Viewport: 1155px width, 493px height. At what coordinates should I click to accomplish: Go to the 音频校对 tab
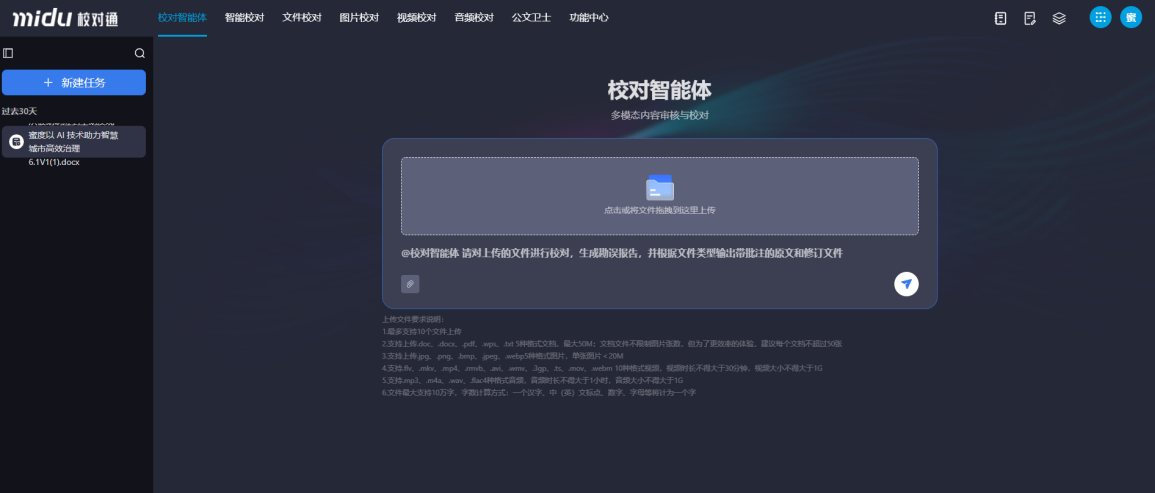click(474, 18)
